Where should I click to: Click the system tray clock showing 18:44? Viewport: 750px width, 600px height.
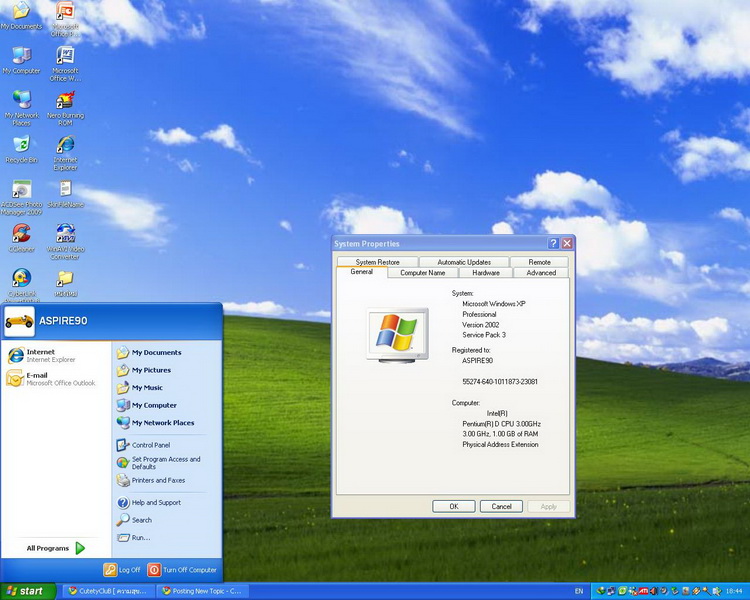pos(734,591)
